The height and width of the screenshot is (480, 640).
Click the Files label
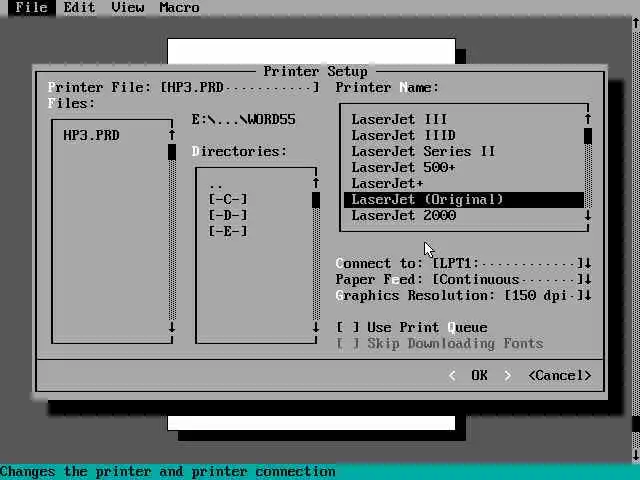tap(71, 103)
